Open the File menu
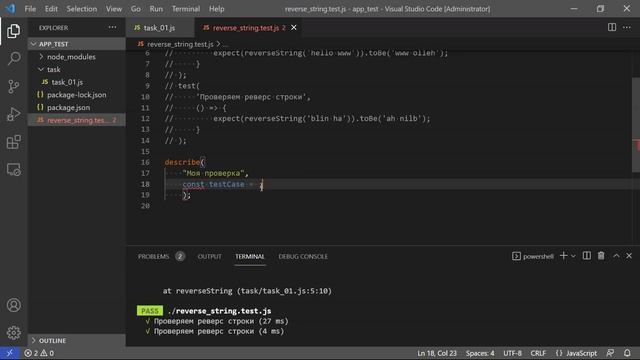This screenshot has width=640, height=360. pyautogui.click(x=30, y=9)
